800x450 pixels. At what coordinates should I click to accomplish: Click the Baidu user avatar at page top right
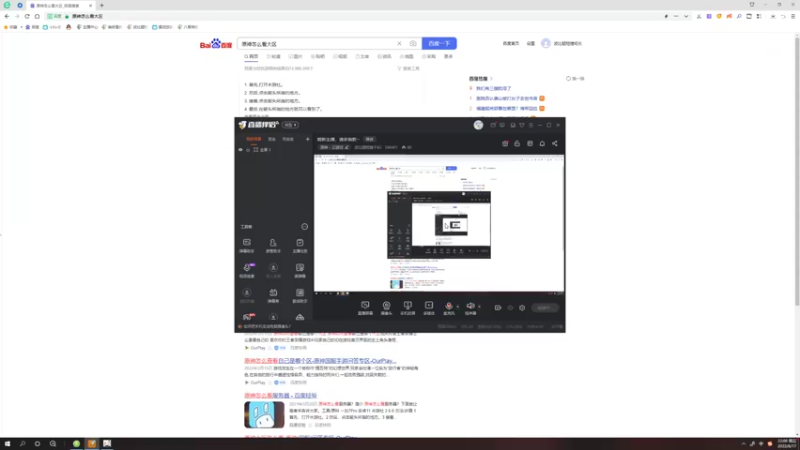coord(545,43)
